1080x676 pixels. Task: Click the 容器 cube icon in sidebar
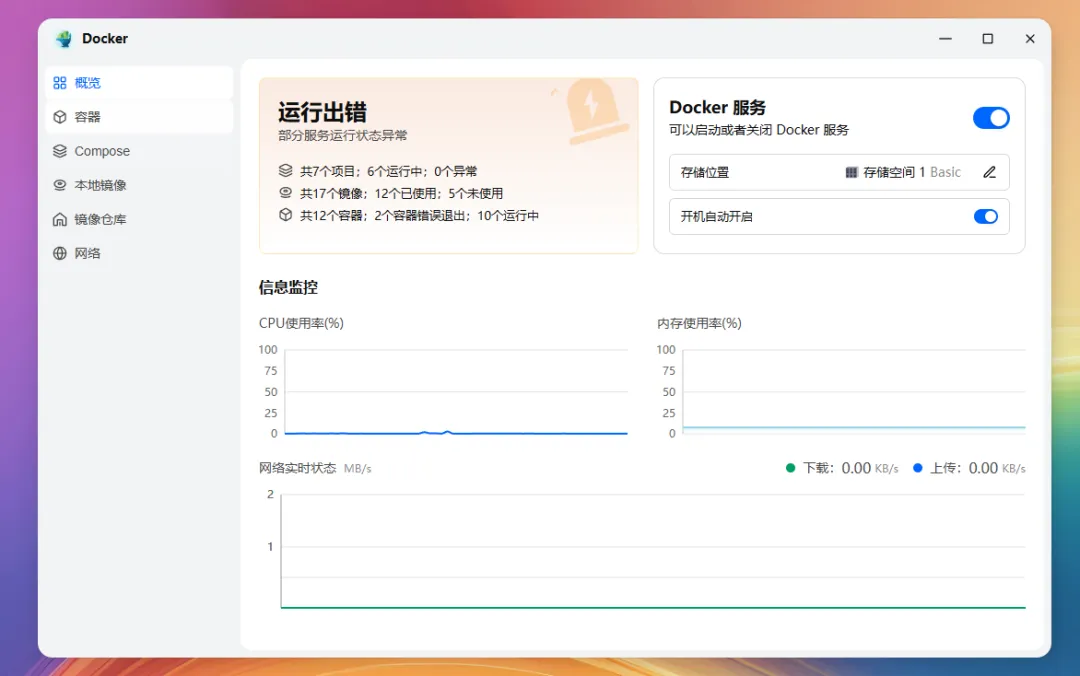pos(60,117)
